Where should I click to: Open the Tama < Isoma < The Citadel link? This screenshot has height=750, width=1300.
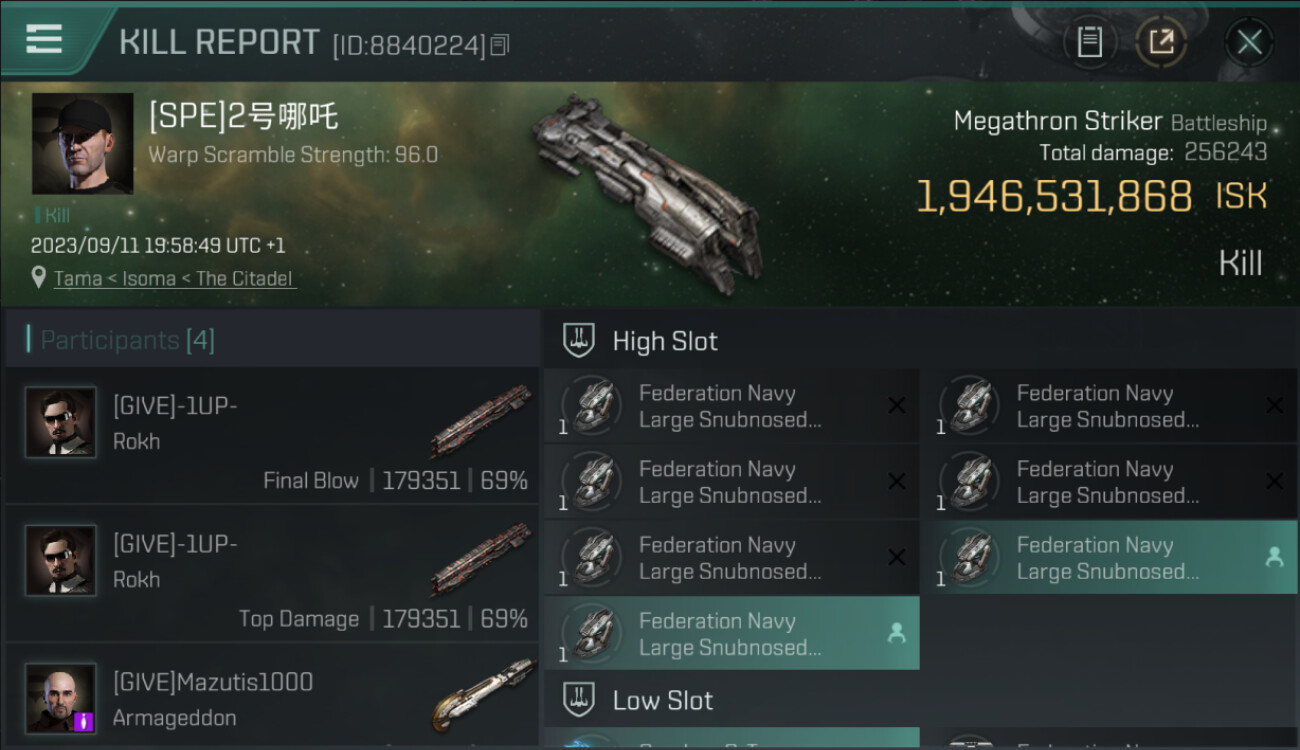point(175,279)
